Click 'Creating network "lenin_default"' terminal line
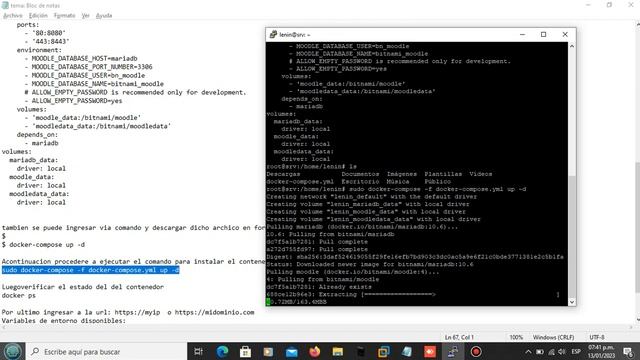The width and height of the screenshot is (640, 360). pos(371,197)
